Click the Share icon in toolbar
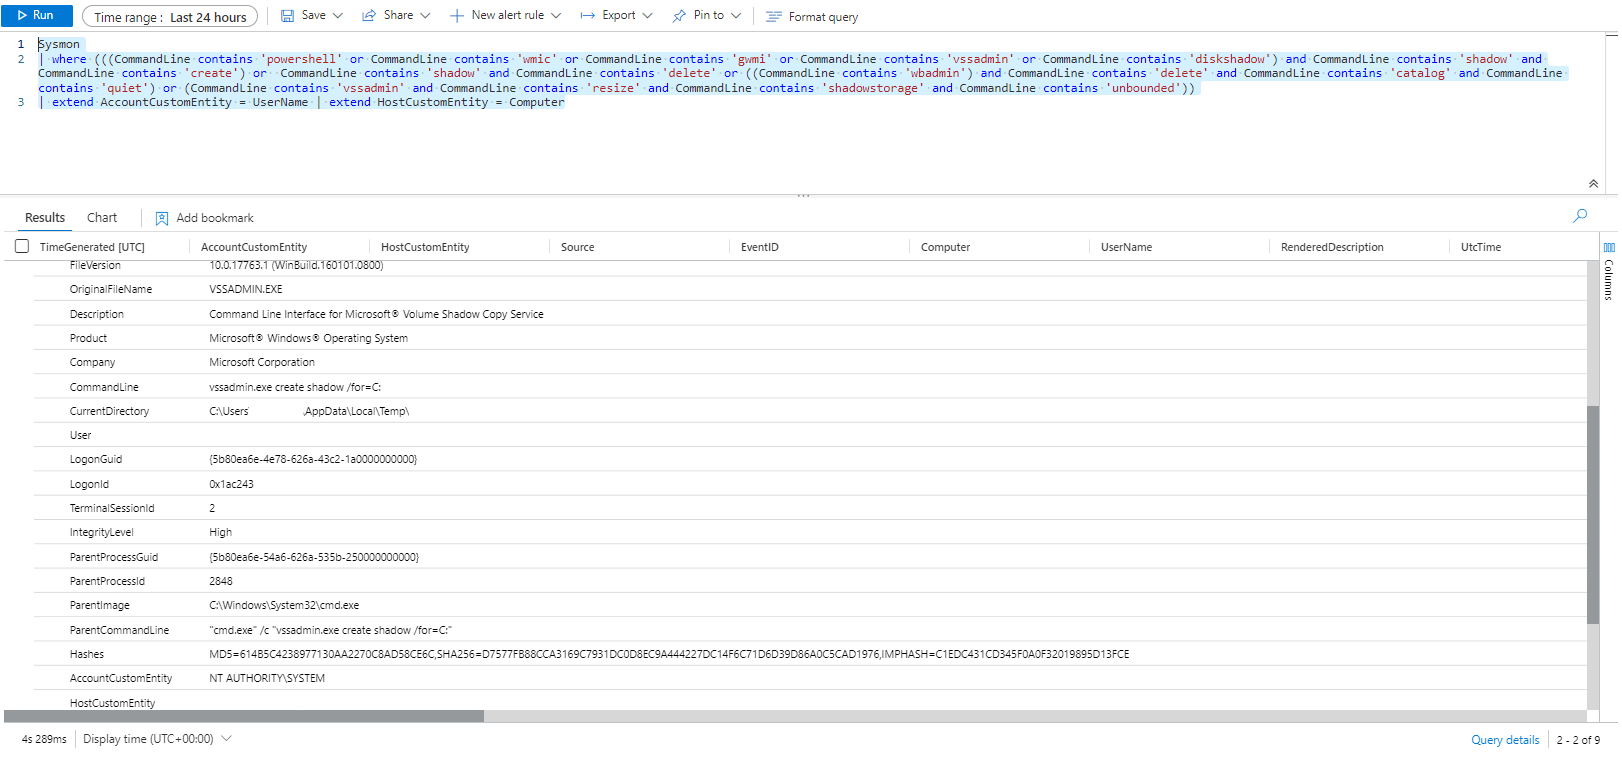 tap(369, 16)
